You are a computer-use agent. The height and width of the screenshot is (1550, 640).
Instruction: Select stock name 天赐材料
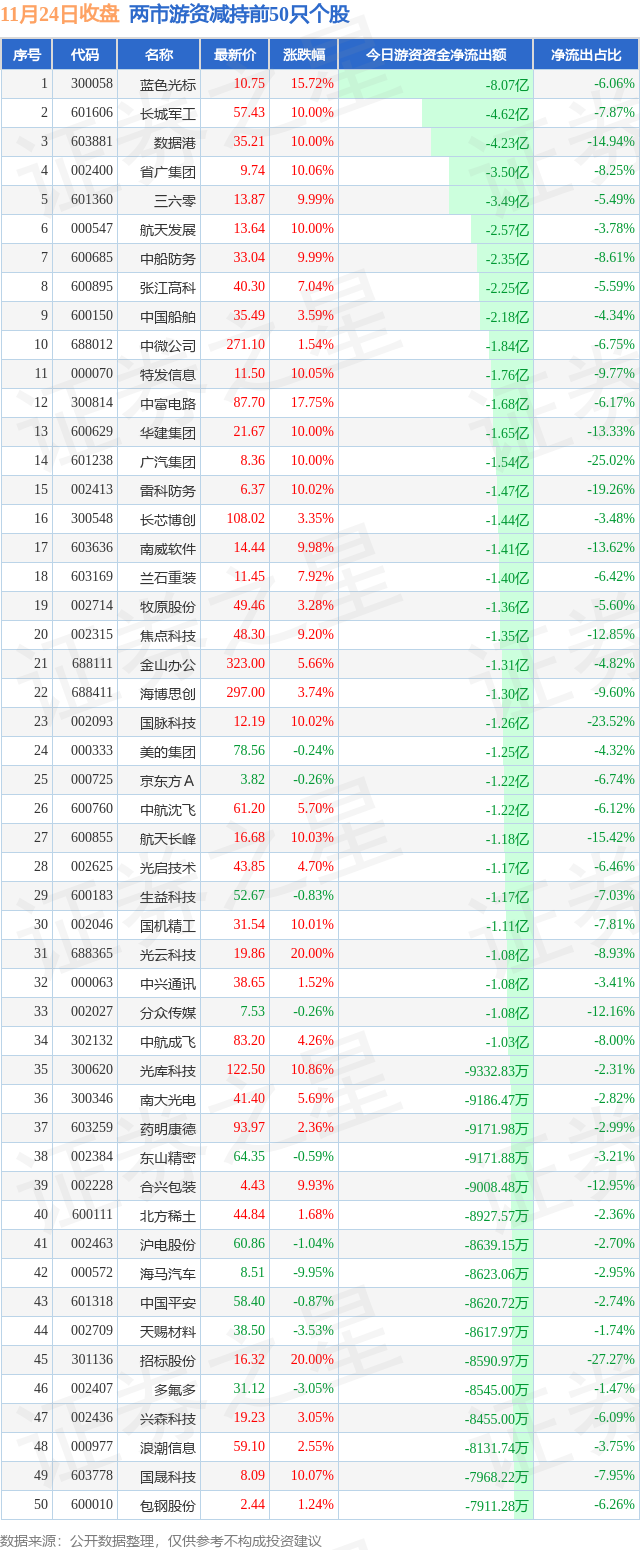[x=168, y=1331]
